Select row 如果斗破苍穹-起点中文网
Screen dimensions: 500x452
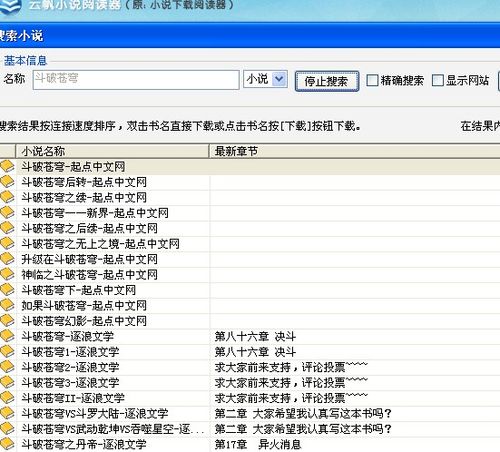coord(250,305)
